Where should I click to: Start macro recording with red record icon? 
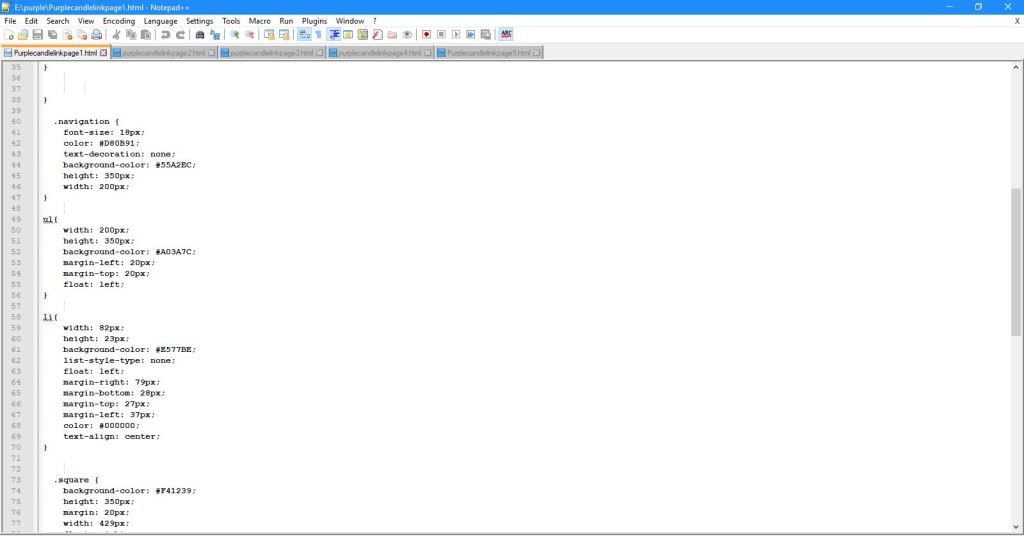pos(426,34)
